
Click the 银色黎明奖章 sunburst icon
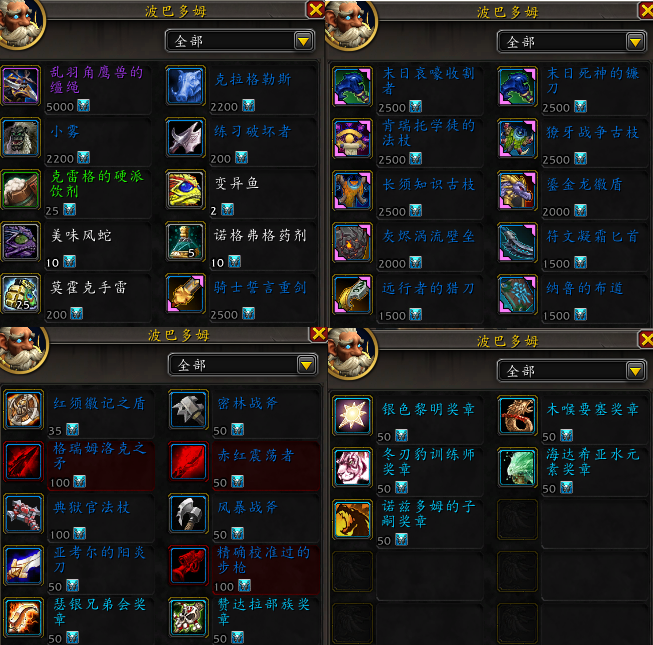pos(352,416)
